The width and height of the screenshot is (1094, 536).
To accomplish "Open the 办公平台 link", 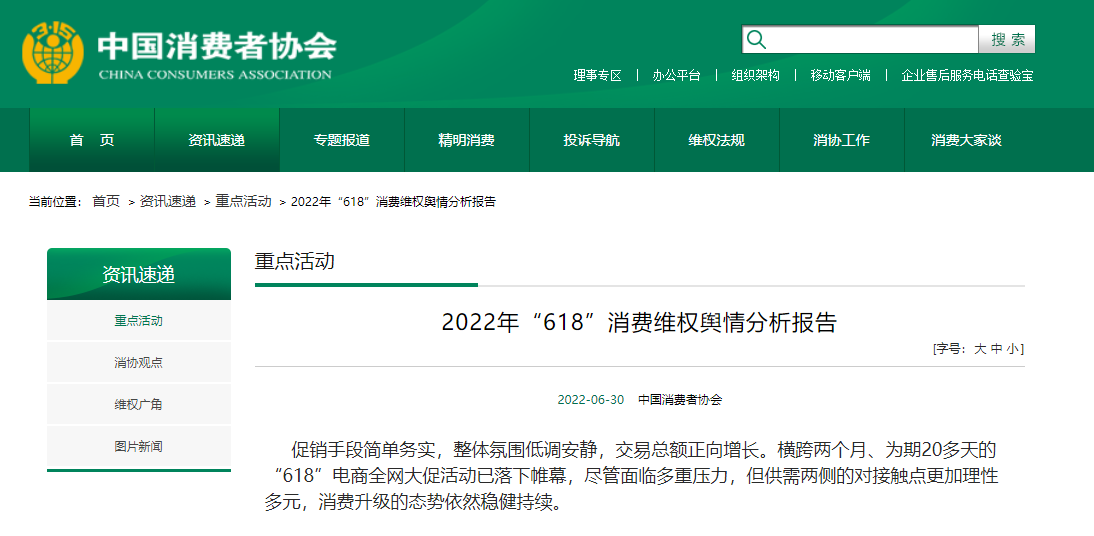I will tap(676, 75).
